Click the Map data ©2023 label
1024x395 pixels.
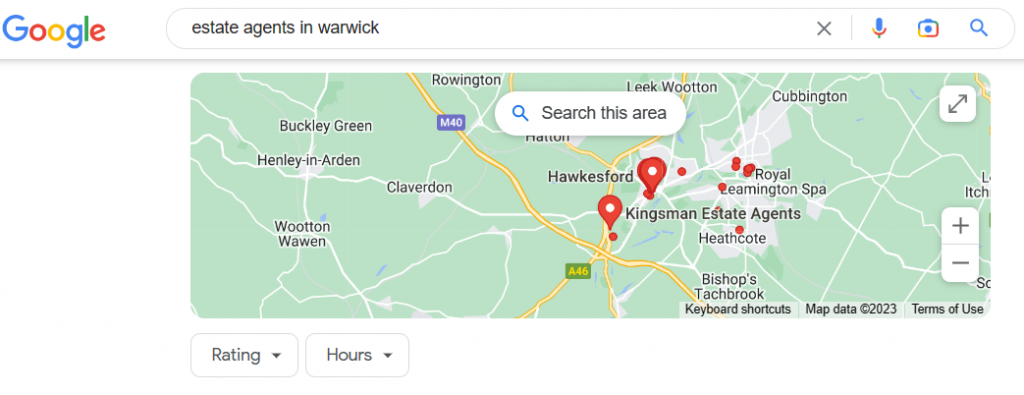(851, 309)
